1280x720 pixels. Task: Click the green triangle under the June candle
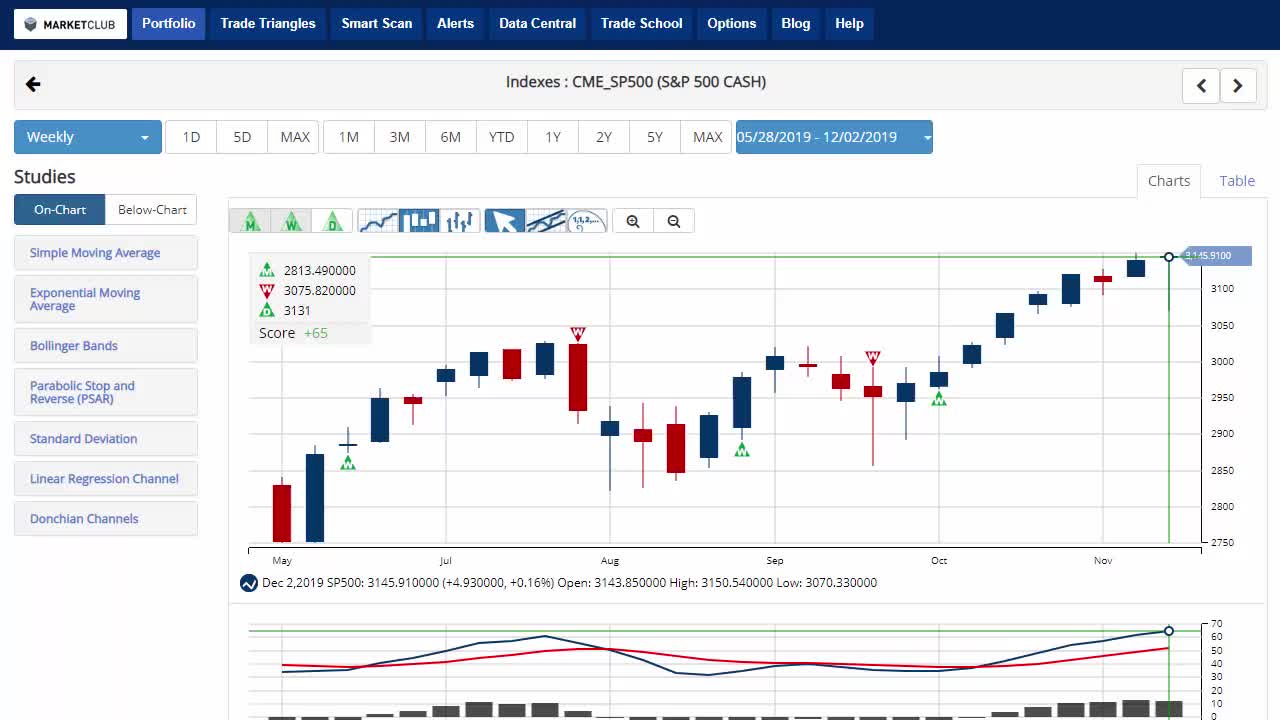click(348, 462)
